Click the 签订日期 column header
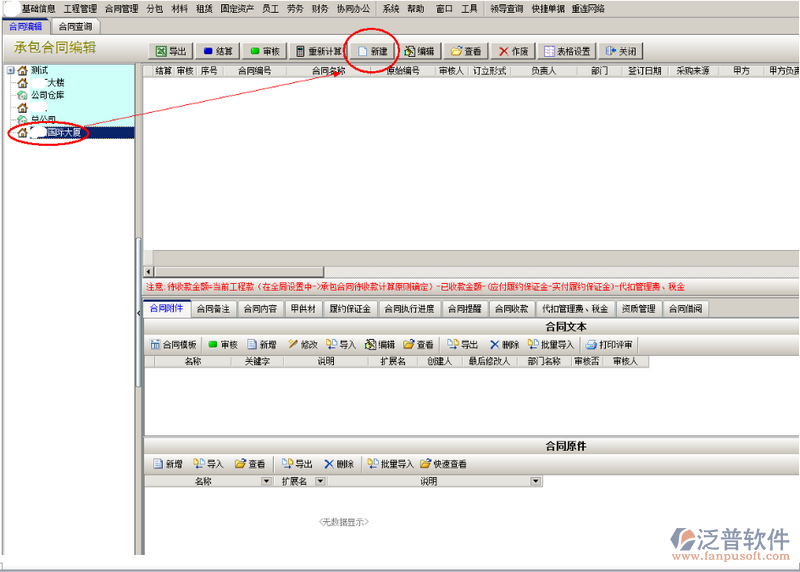This screenshot has height=572, width=800. (x=644, y=71)
